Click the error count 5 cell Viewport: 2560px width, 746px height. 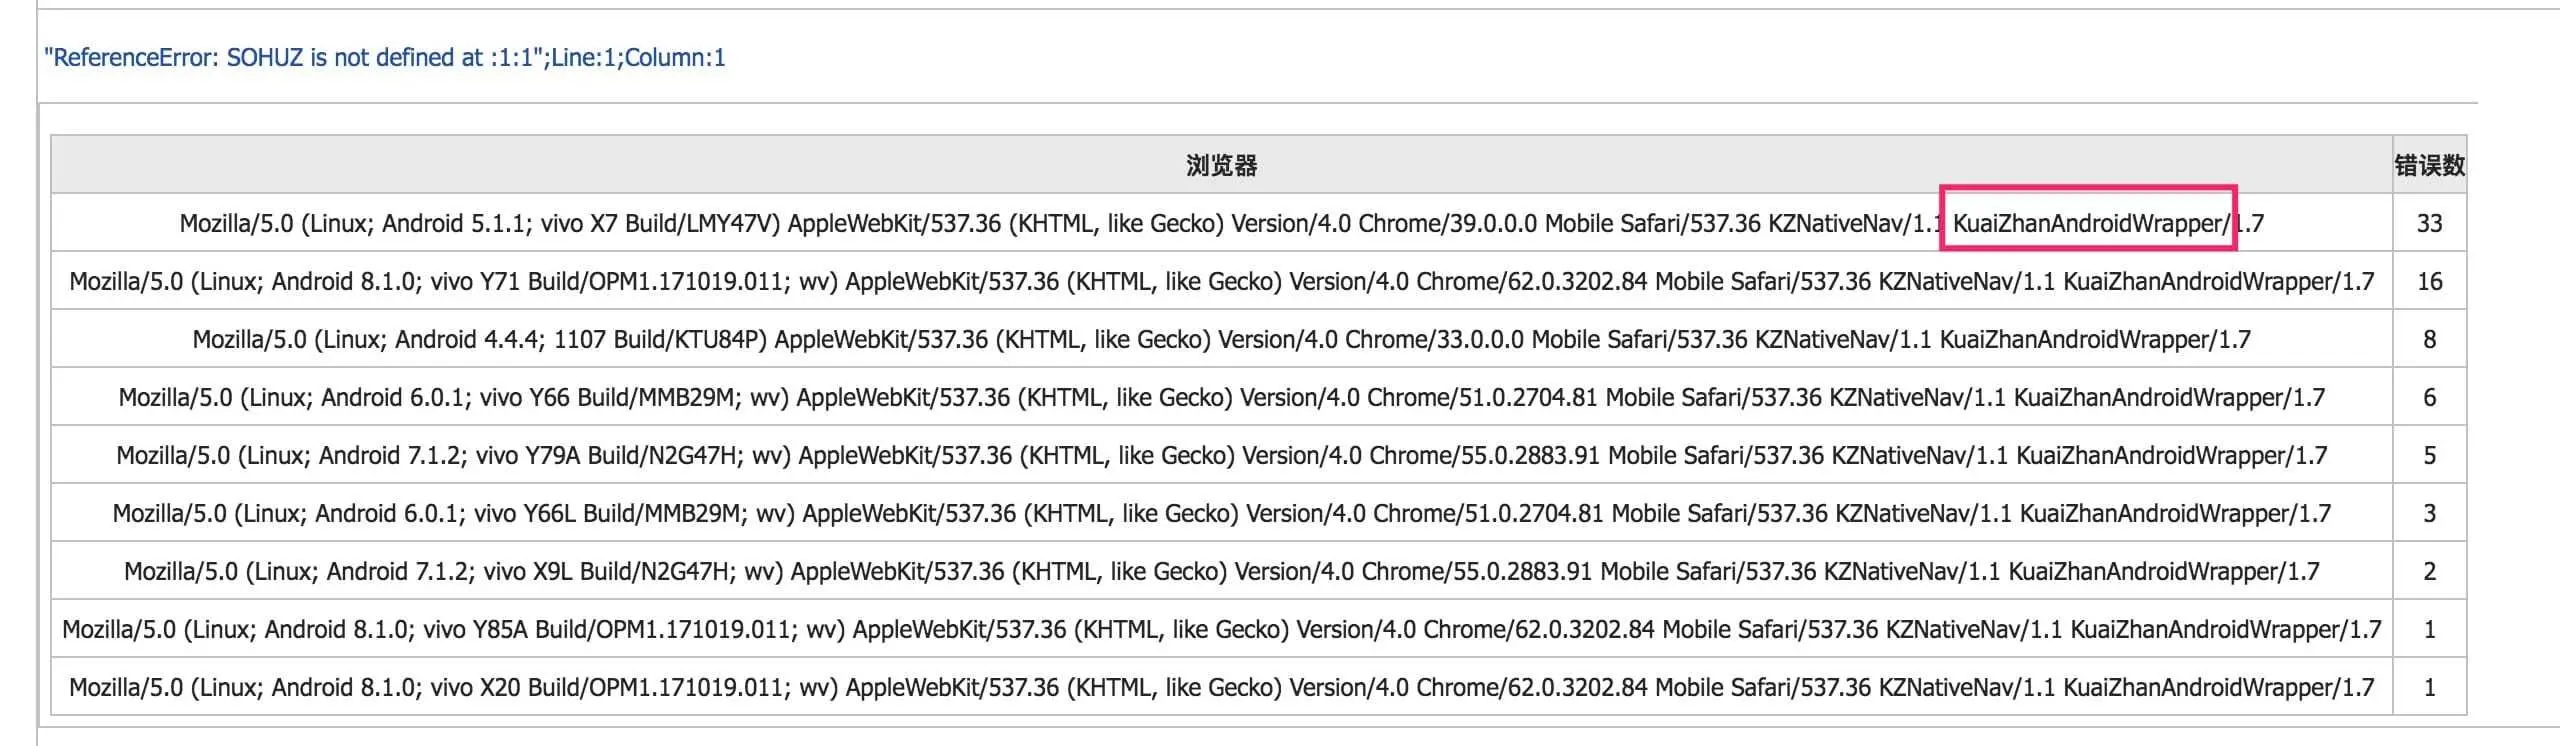pos(2429,455)
